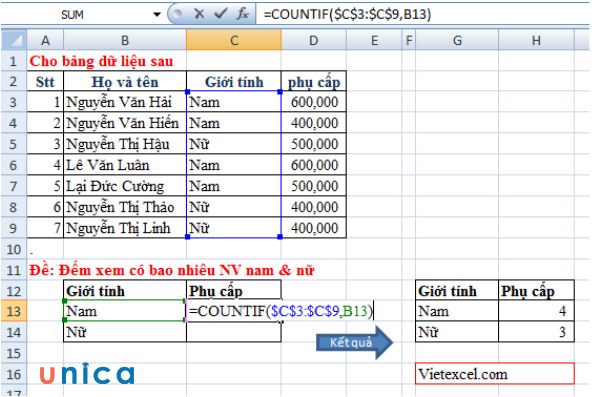Click the 'phụ cấp' header in row 2
600x397 pixels.
(x=314, y=82)
